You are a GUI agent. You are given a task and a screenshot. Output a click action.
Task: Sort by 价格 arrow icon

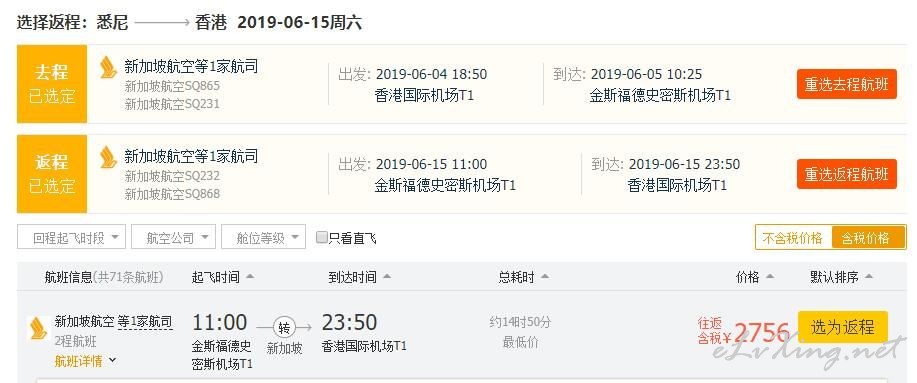[770, 277]
